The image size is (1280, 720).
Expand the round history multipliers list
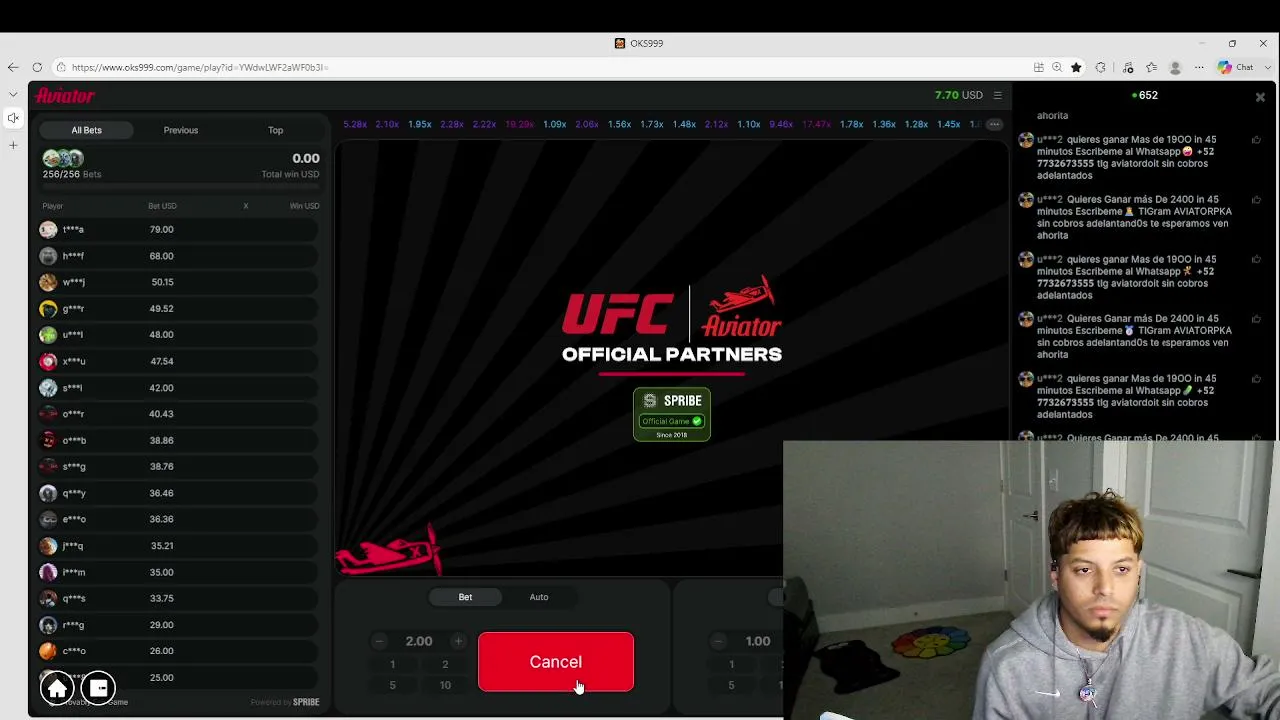click(994, 124)
